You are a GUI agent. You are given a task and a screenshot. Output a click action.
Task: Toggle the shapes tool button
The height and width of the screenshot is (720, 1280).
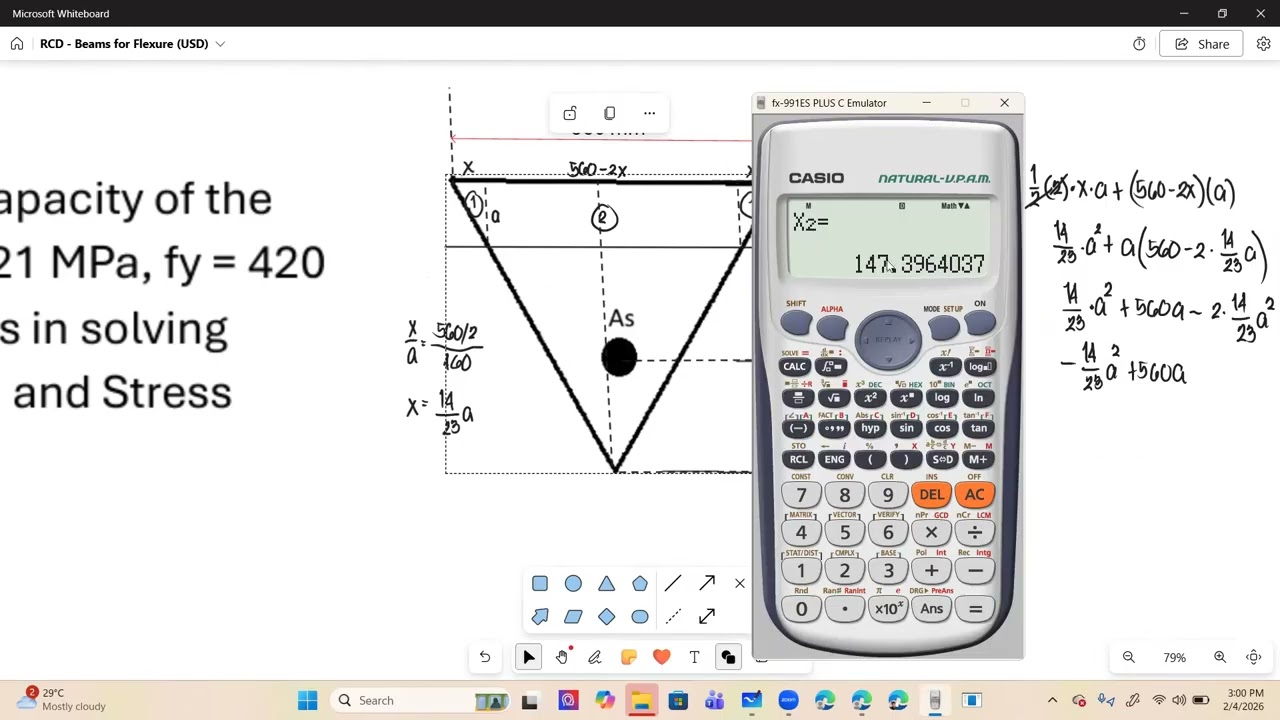pyautogui.click(x=728, y=657)
